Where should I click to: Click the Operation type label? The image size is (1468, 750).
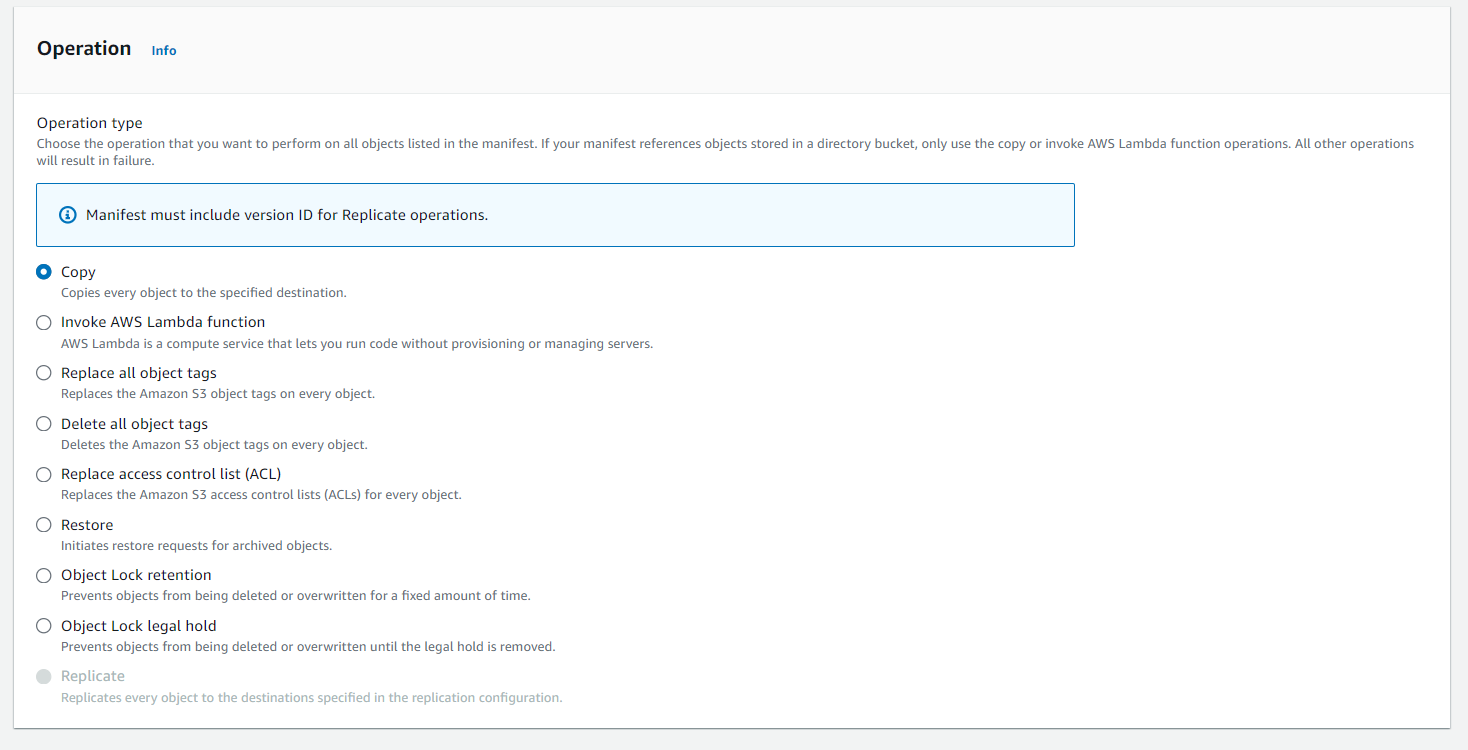point(90,123)
